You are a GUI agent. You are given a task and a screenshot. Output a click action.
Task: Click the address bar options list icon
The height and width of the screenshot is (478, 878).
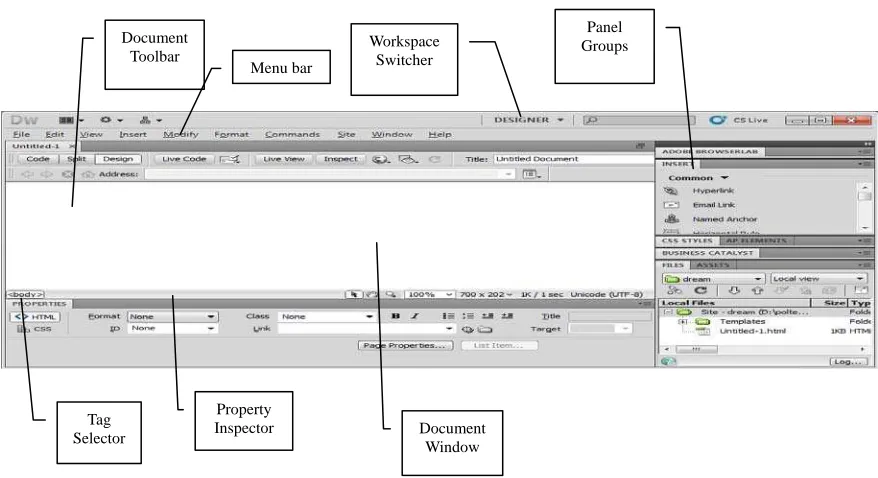coord(531,174)
